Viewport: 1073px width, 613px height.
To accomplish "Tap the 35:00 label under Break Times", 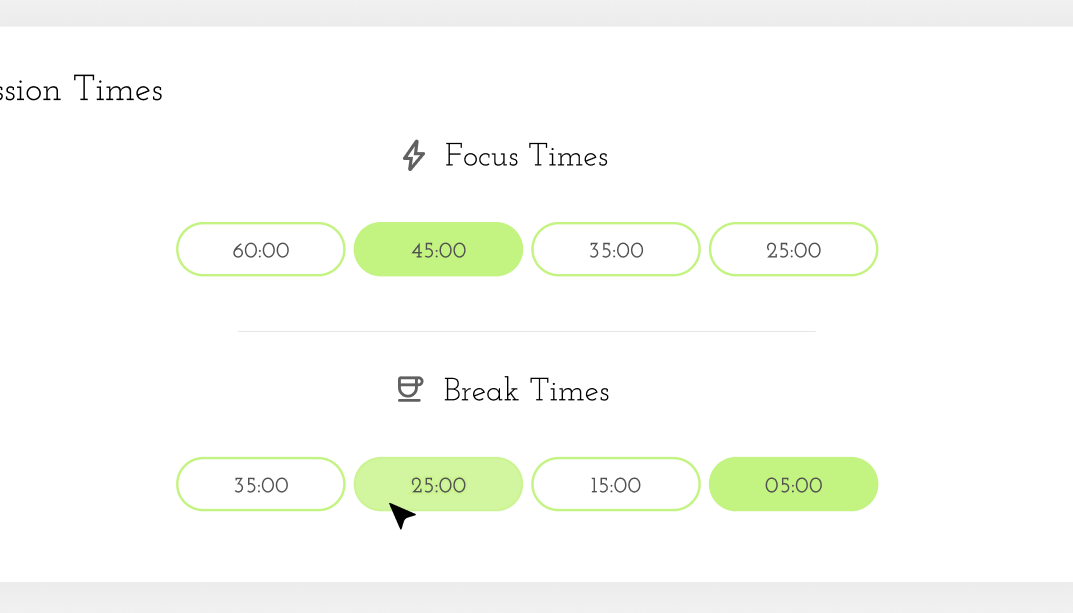I will tap(261, 486).
